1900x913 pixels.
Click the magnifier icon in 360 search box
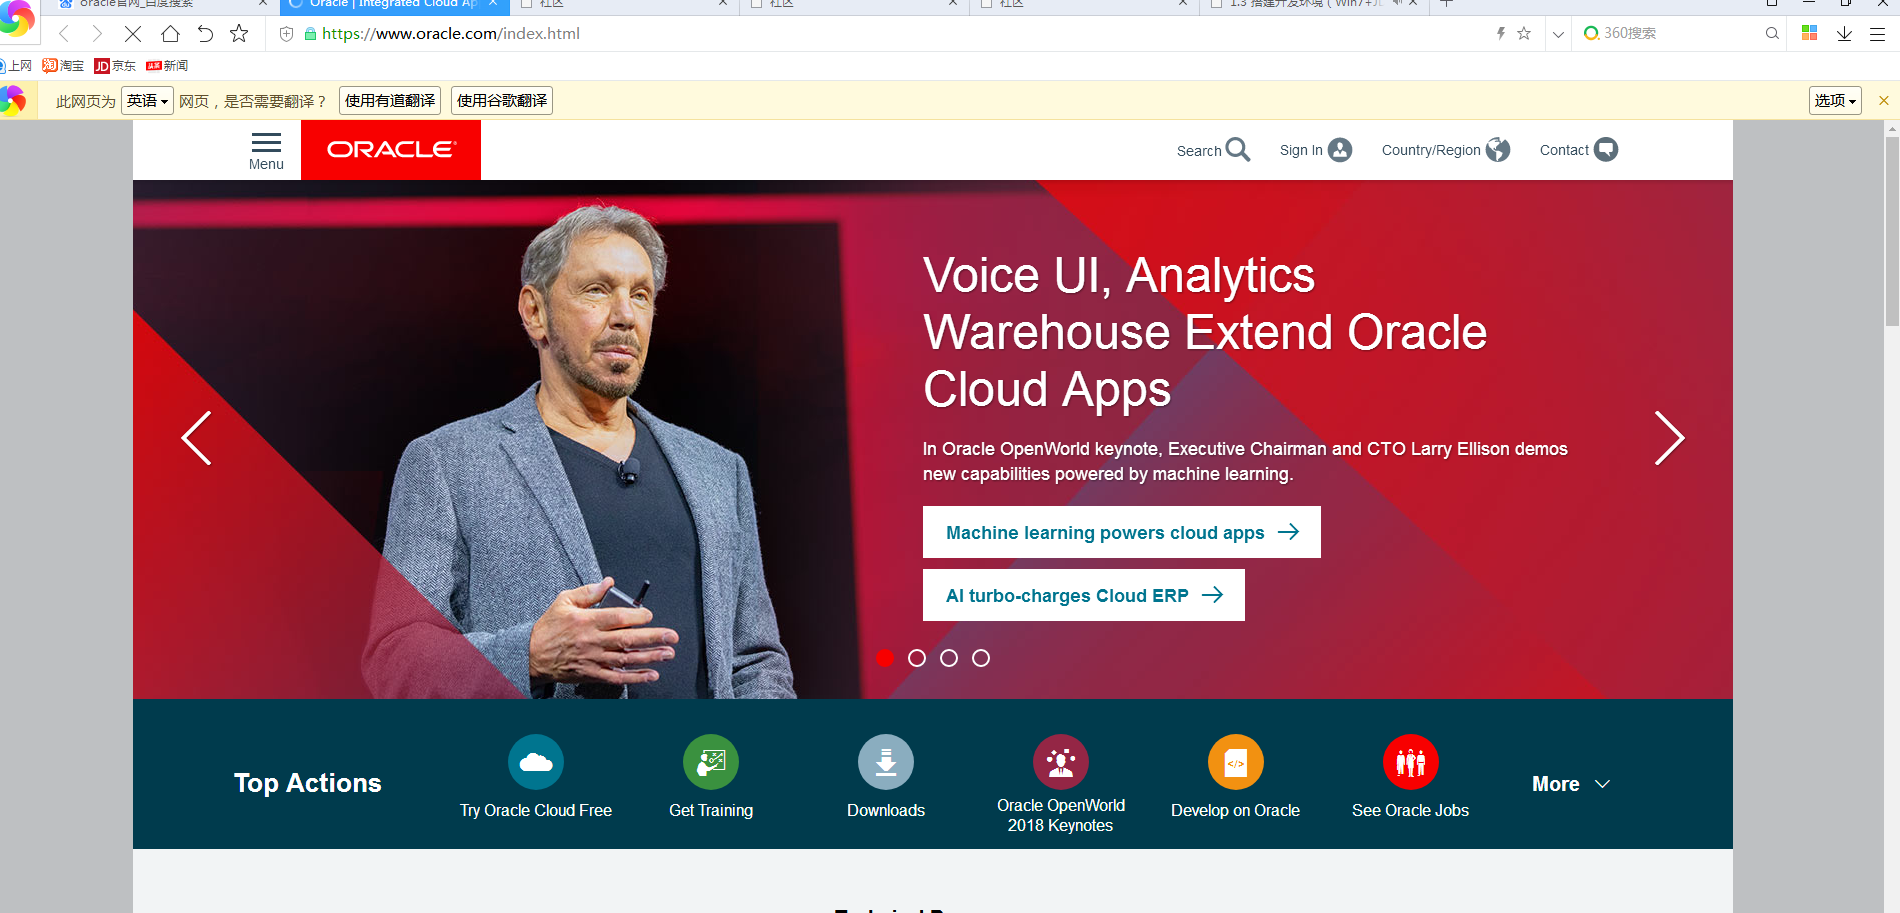[x=1772, y=33]
